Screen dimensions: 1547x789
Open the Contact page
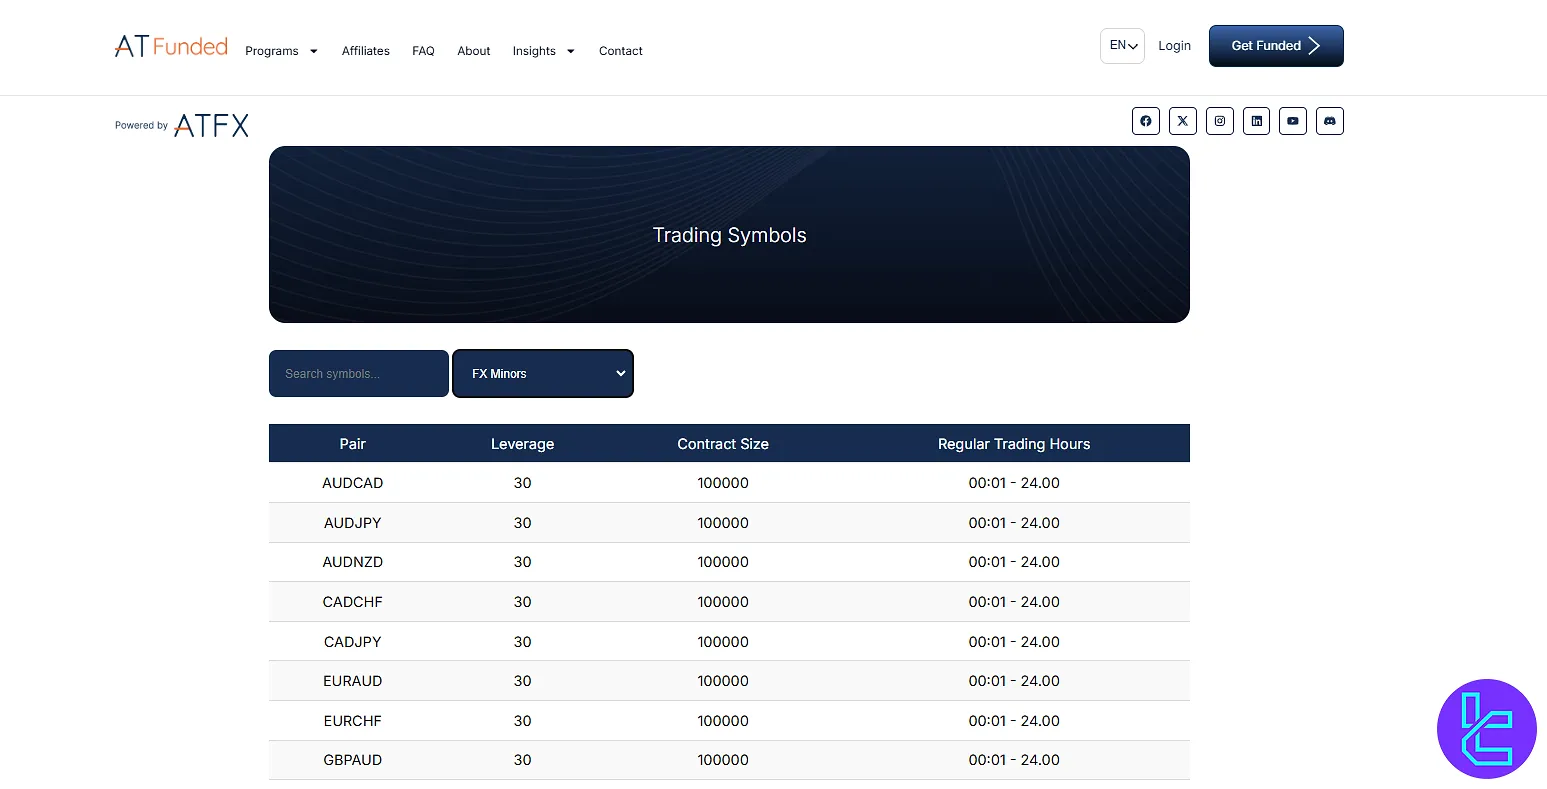621,51
